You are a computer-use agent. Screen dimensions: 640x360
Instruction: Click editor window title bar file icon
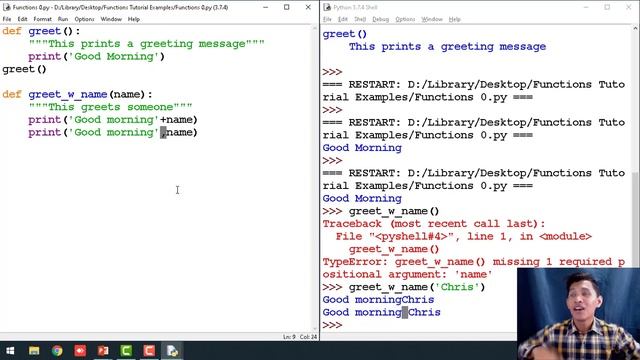[x=6, y=7]
